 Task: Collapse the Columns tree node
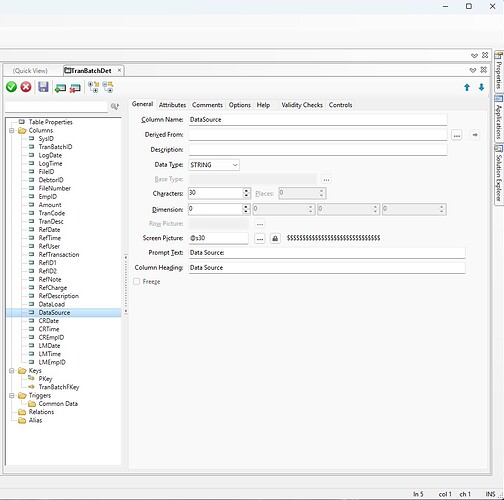(12, 130)
